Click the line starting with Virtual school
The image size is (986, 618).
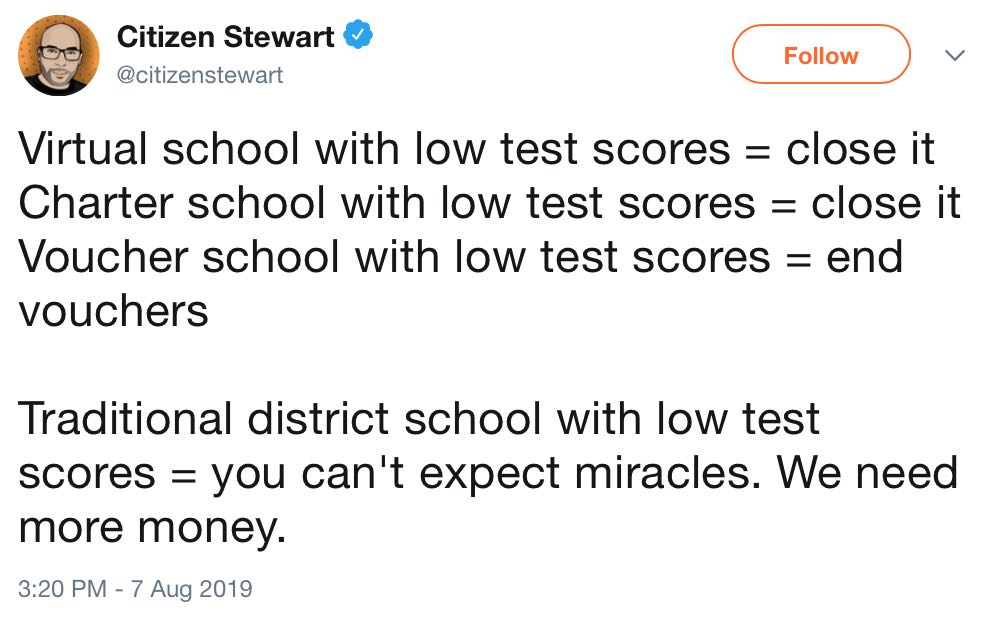click(477, 149)
